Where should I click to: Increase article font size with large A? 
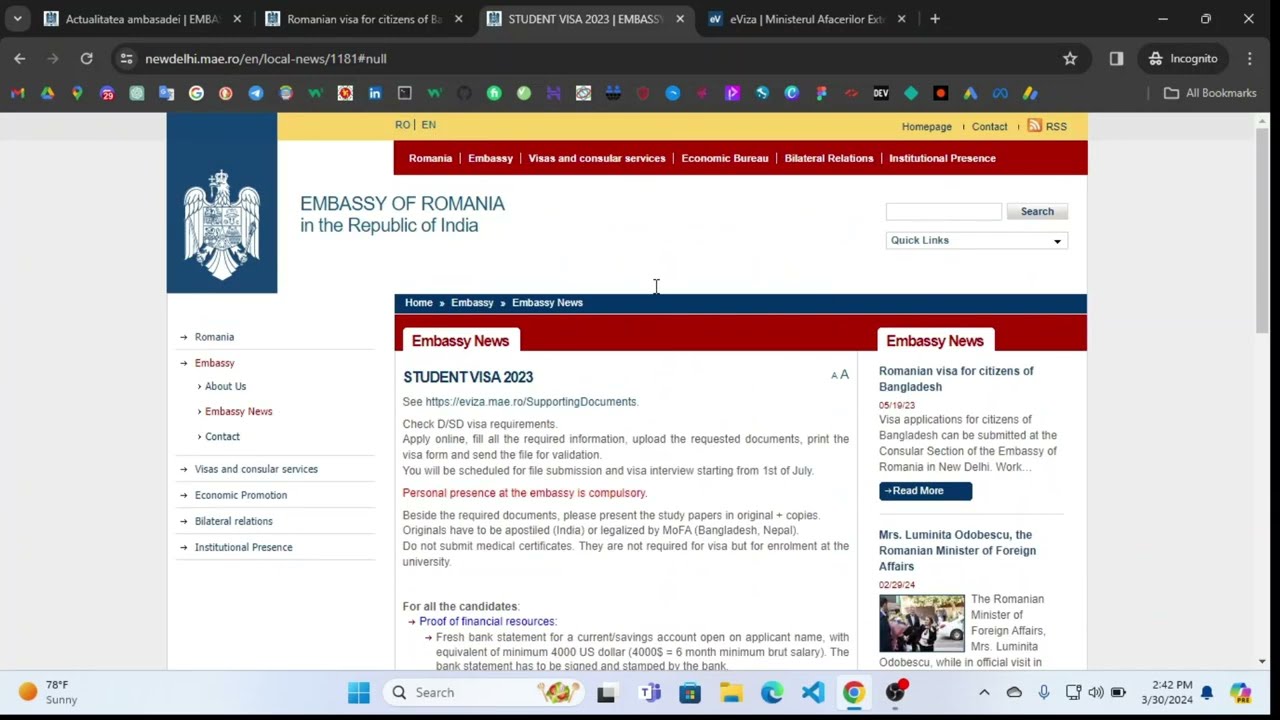tap(844, 374)
